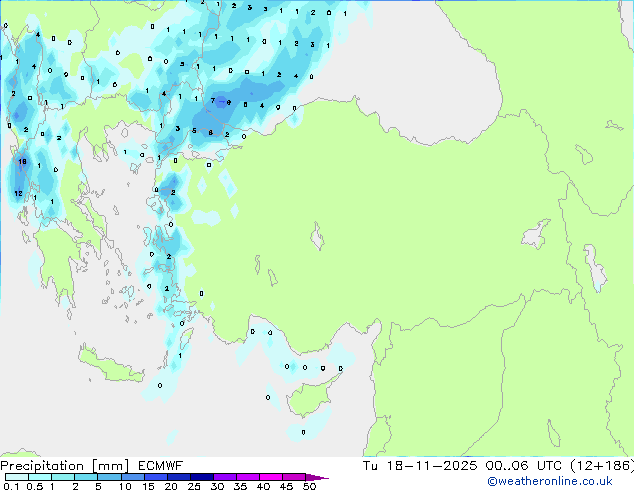This screenshot has height=490, width=634.
Task: Click legend scale value '50'
Action: coord(309,486)
